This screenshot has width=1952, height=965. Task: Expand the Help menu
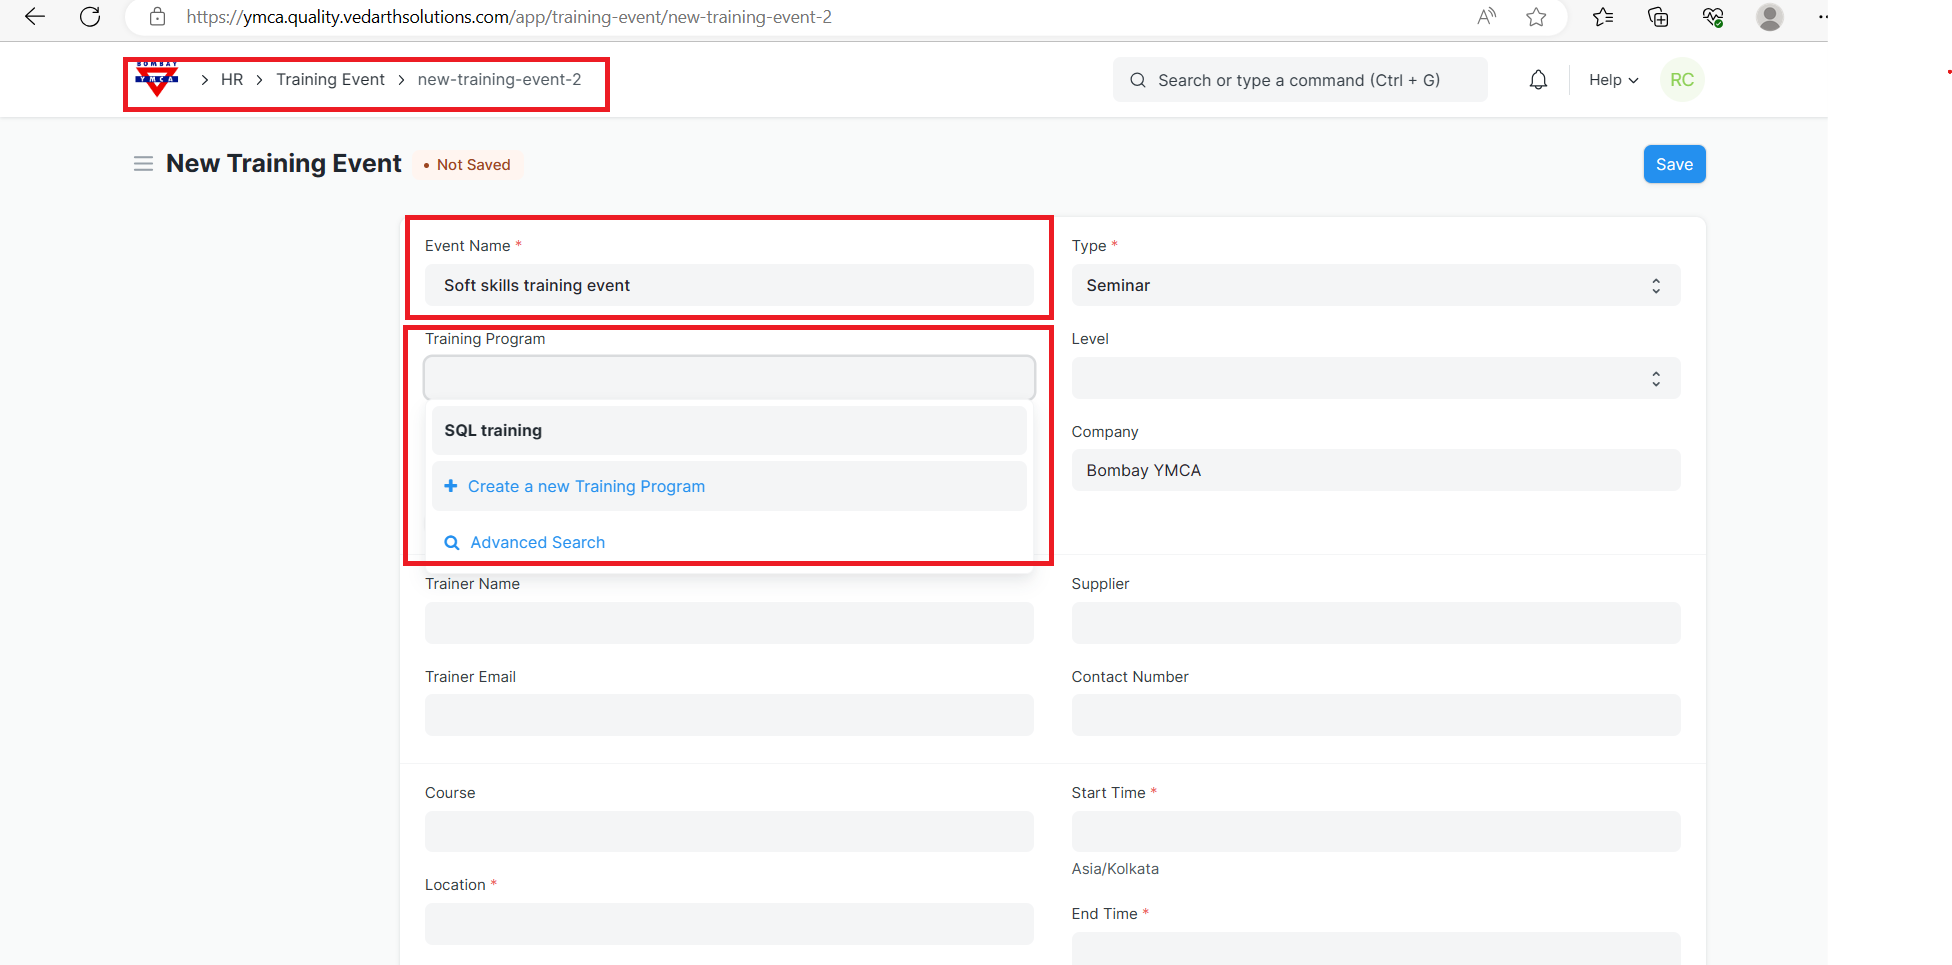point(1613,80)
